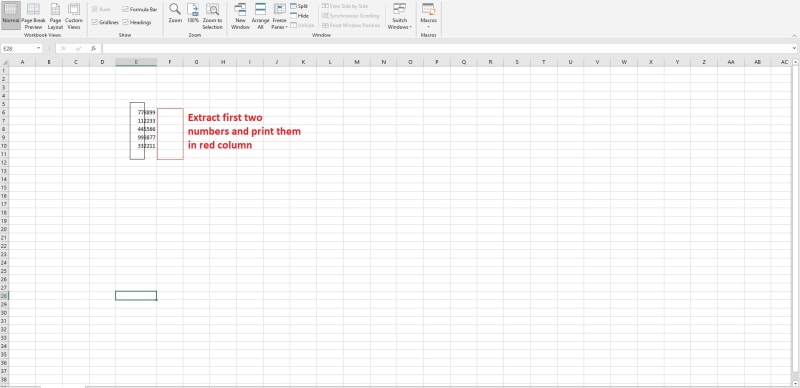Viewport: 800px width, 388px height.
Task: Switch to Normal workbook view
Action: tap(11, 15)
